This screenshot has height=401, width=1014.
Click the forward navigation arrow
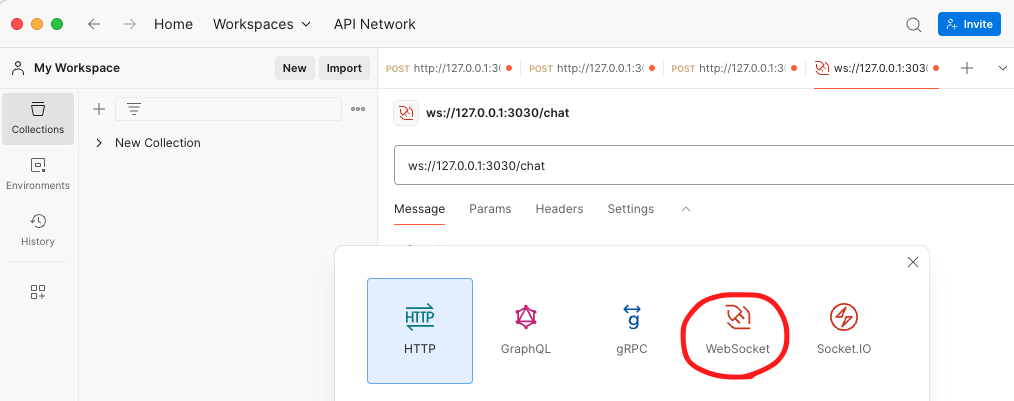[x=130, y=24]
